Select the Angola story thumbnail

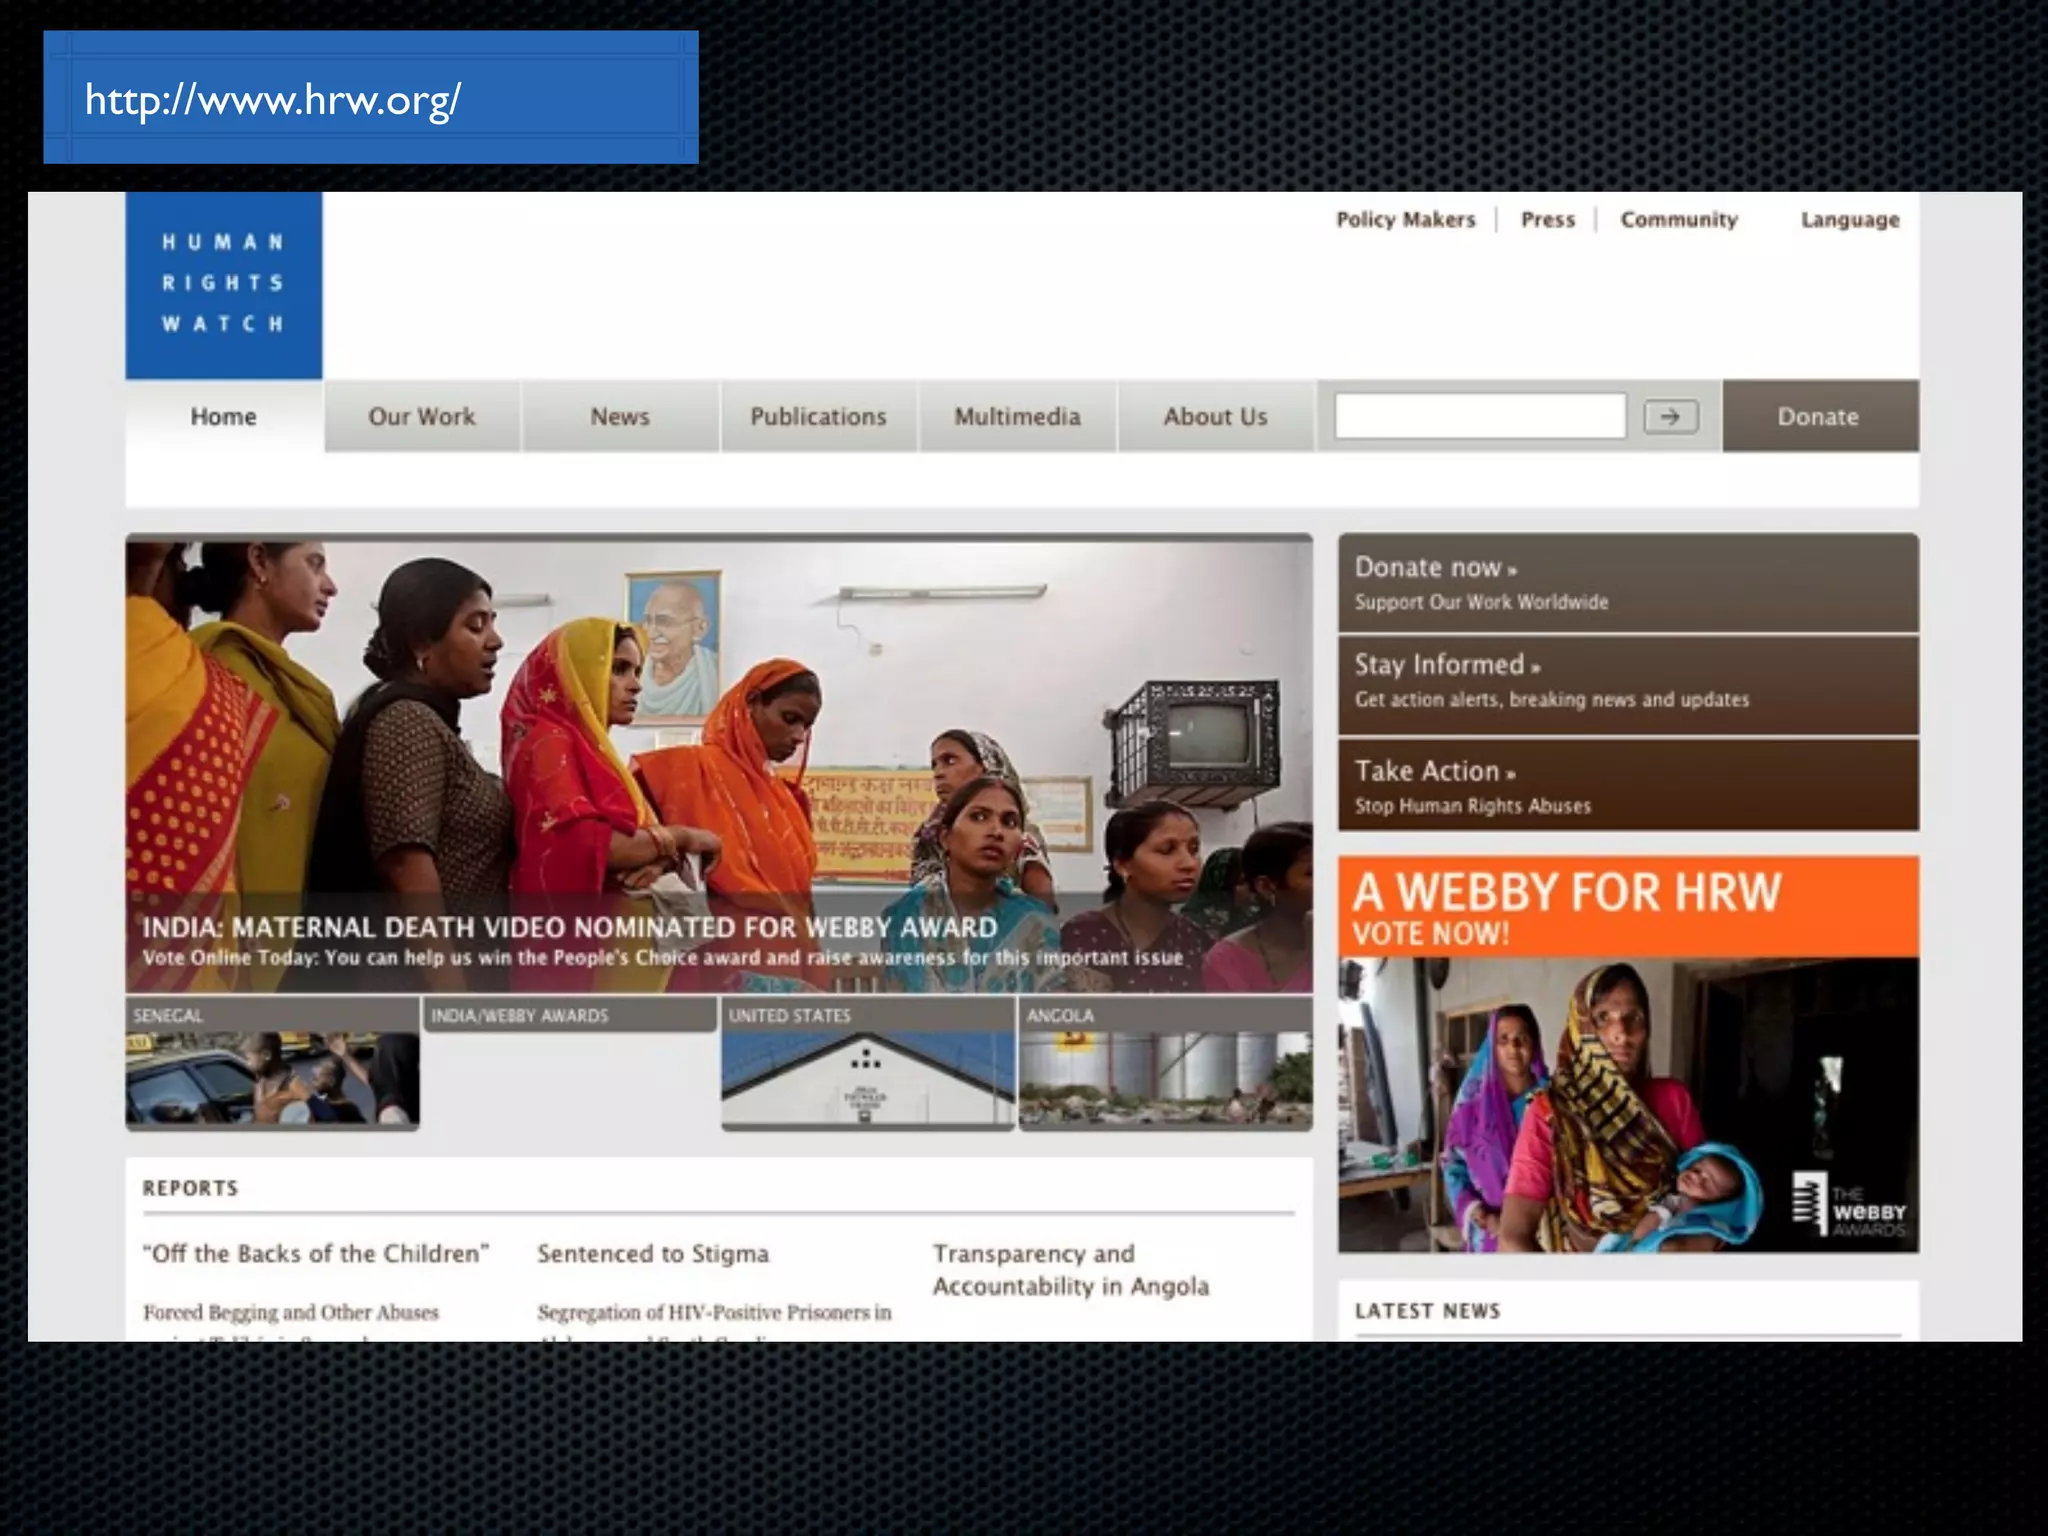[x=1166, y=1064]
